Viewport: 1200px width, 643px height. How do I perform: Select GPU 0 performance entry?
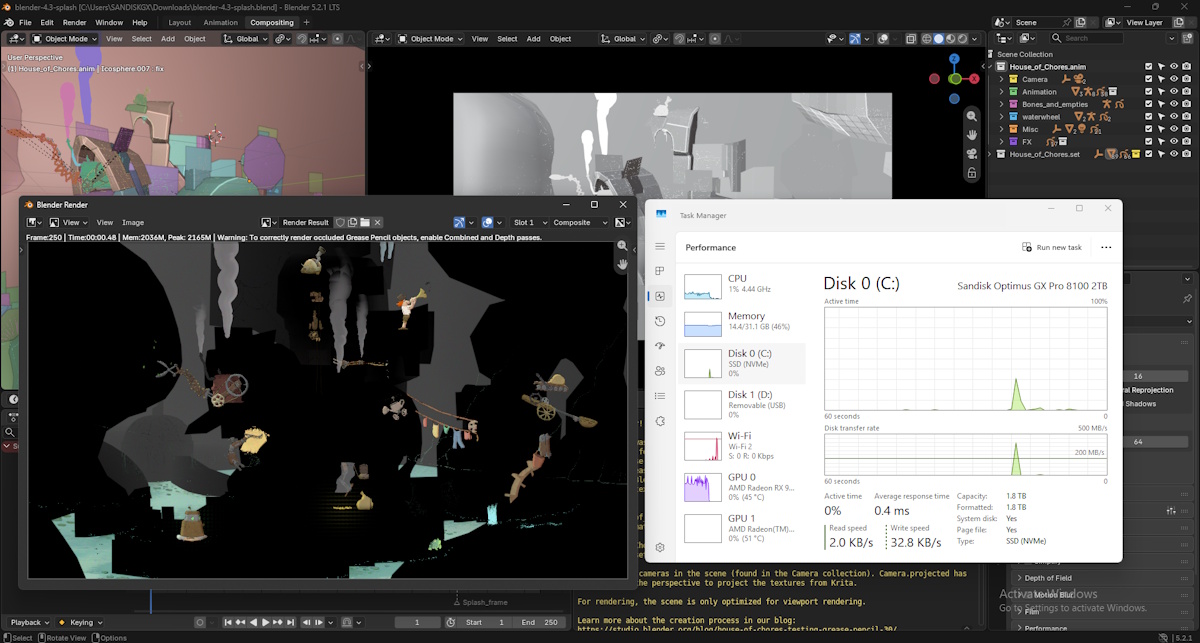point(742,485)
